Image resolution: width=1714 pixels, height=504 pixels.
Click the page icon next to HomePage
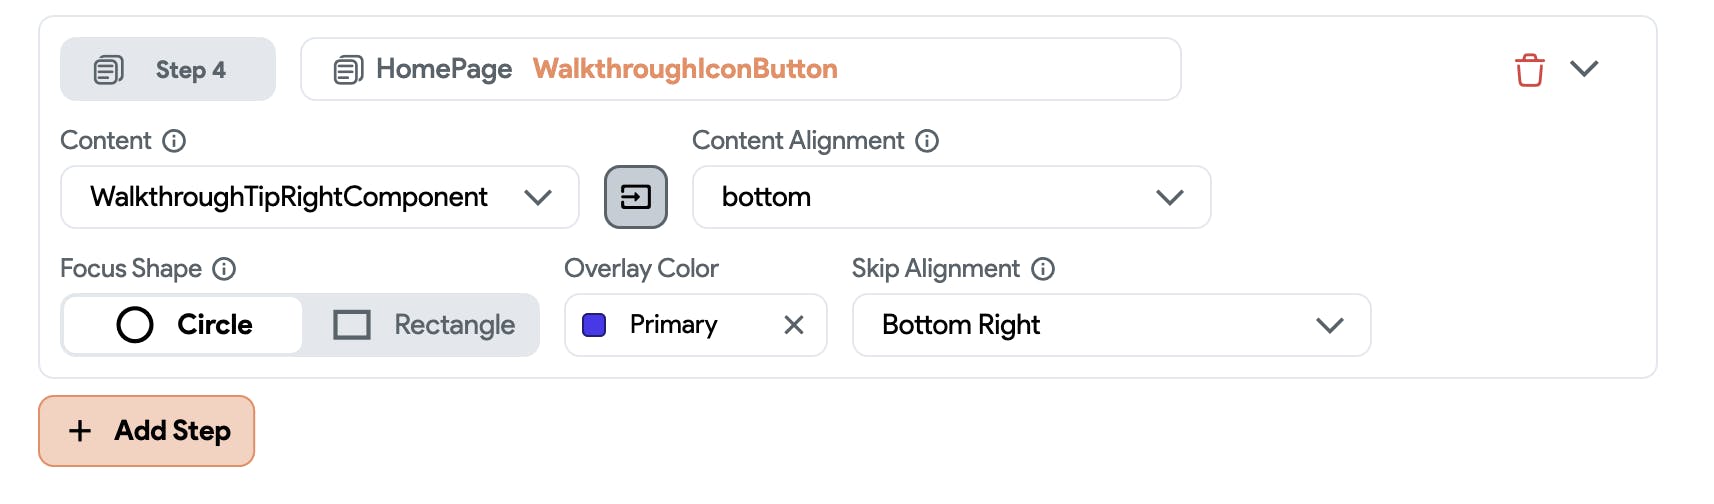pyautogui.click(x=348, y=70)
